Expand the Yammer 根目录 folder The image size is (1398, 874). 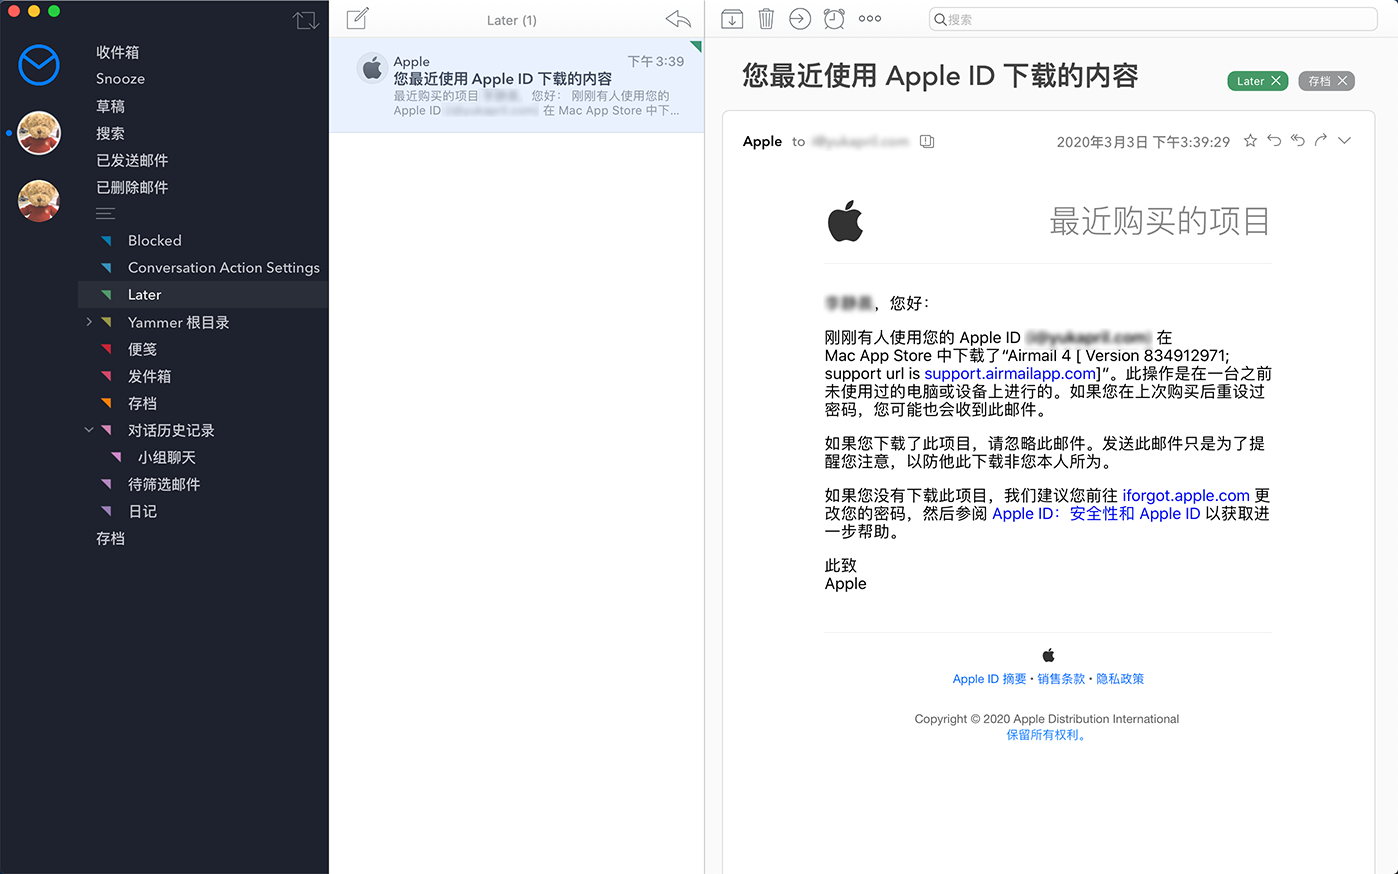click(89, 322)
